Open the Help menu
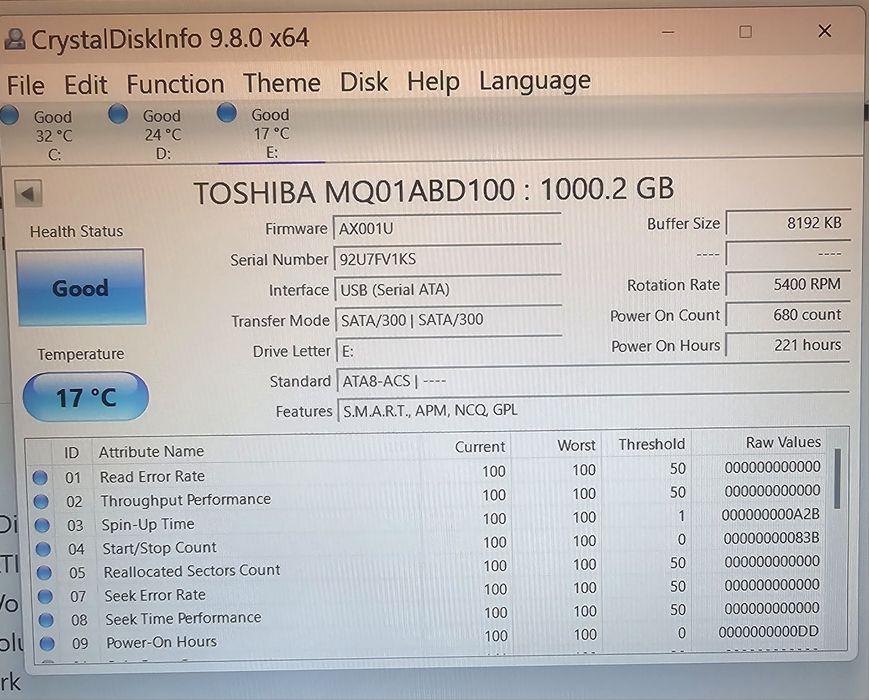This screenshot has height=700, width=869. click(x=433, y=83)
